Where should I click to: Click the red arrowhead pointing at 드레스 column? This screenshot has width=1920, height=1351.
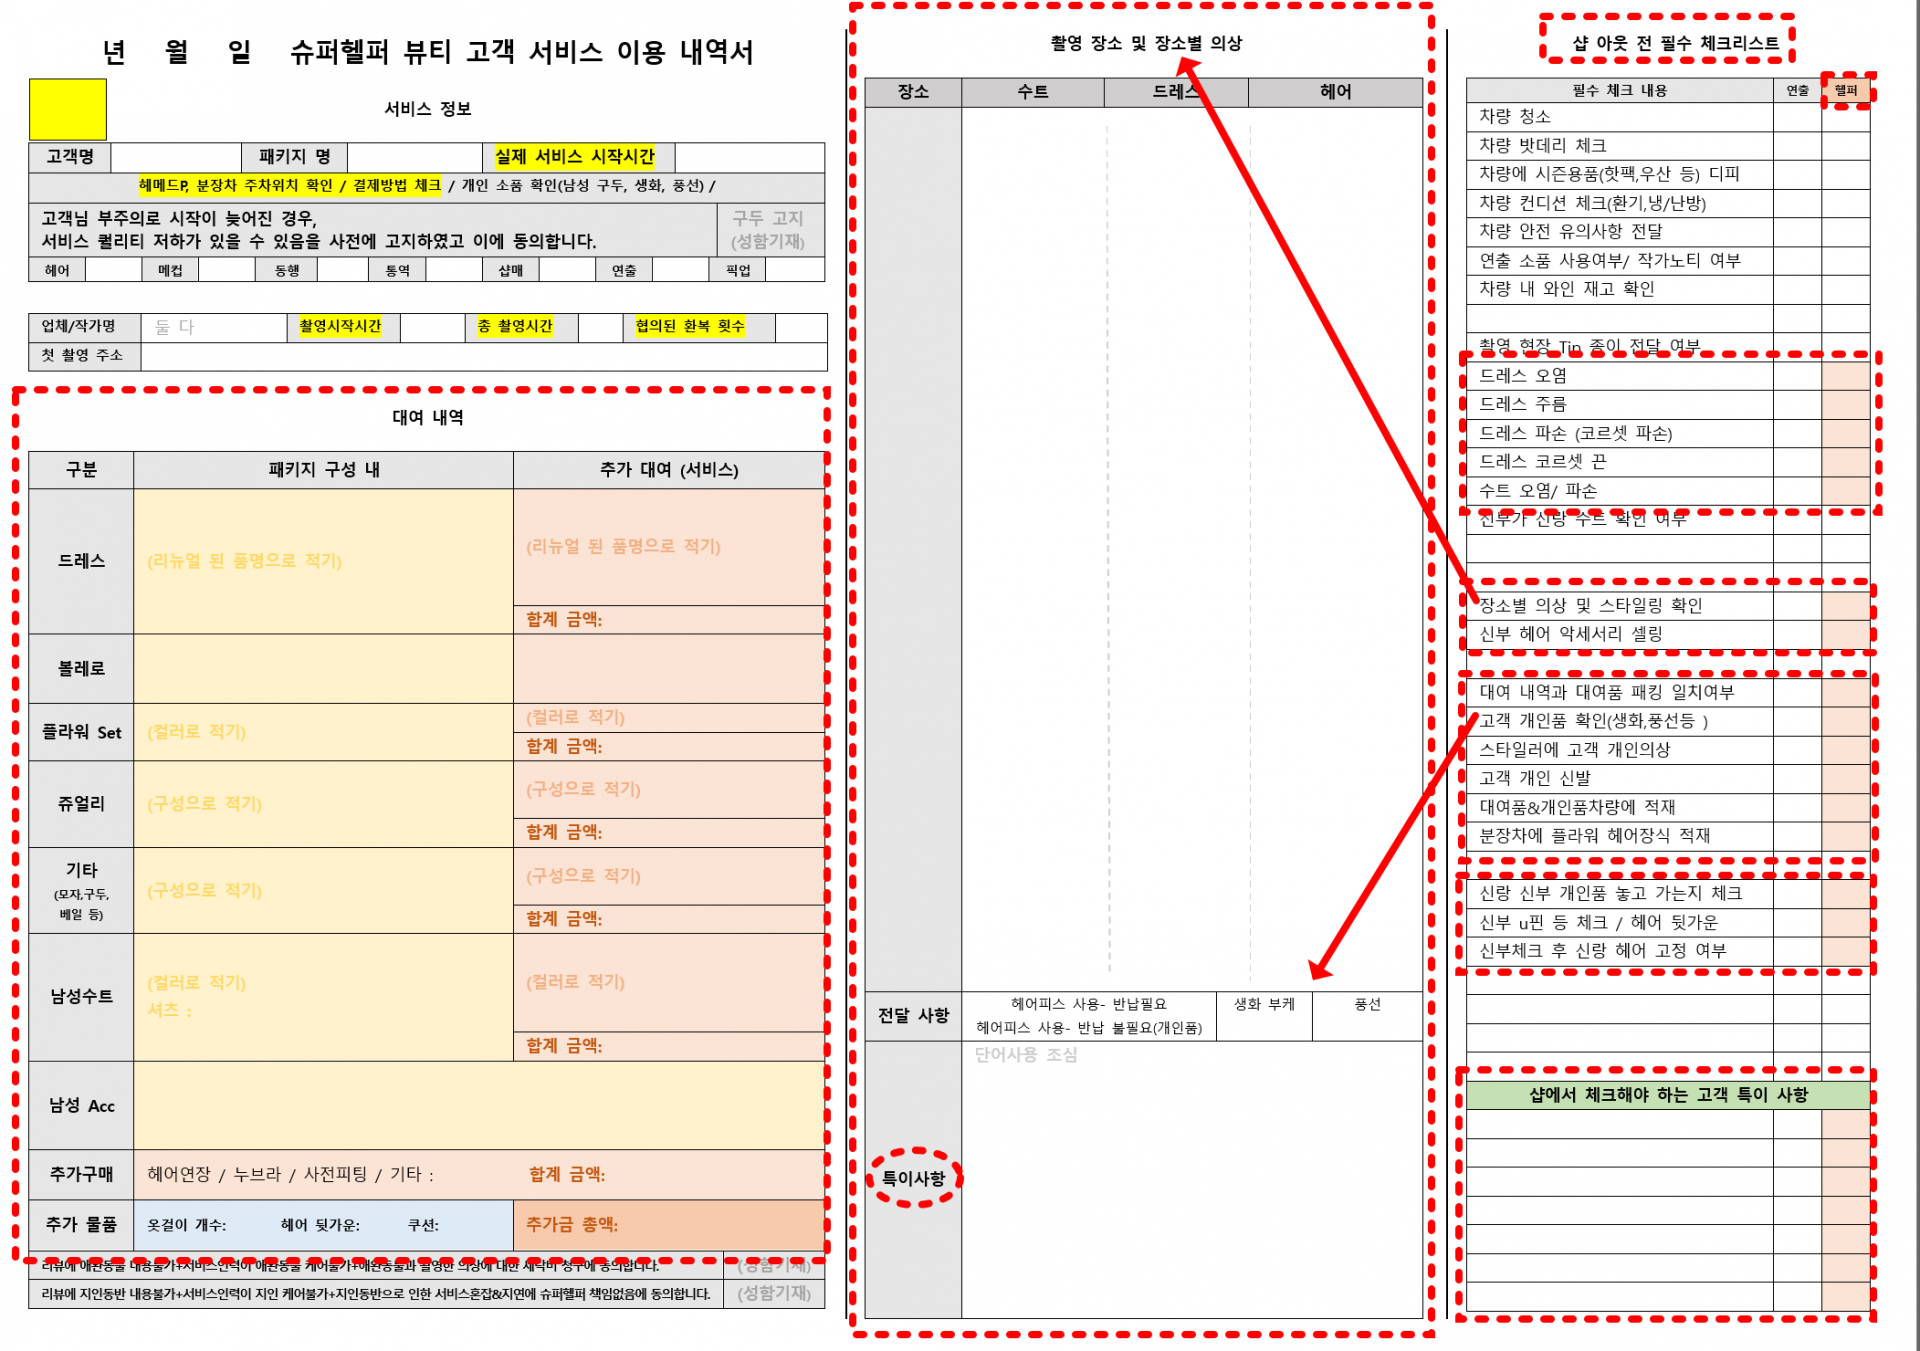[1186, 66]
